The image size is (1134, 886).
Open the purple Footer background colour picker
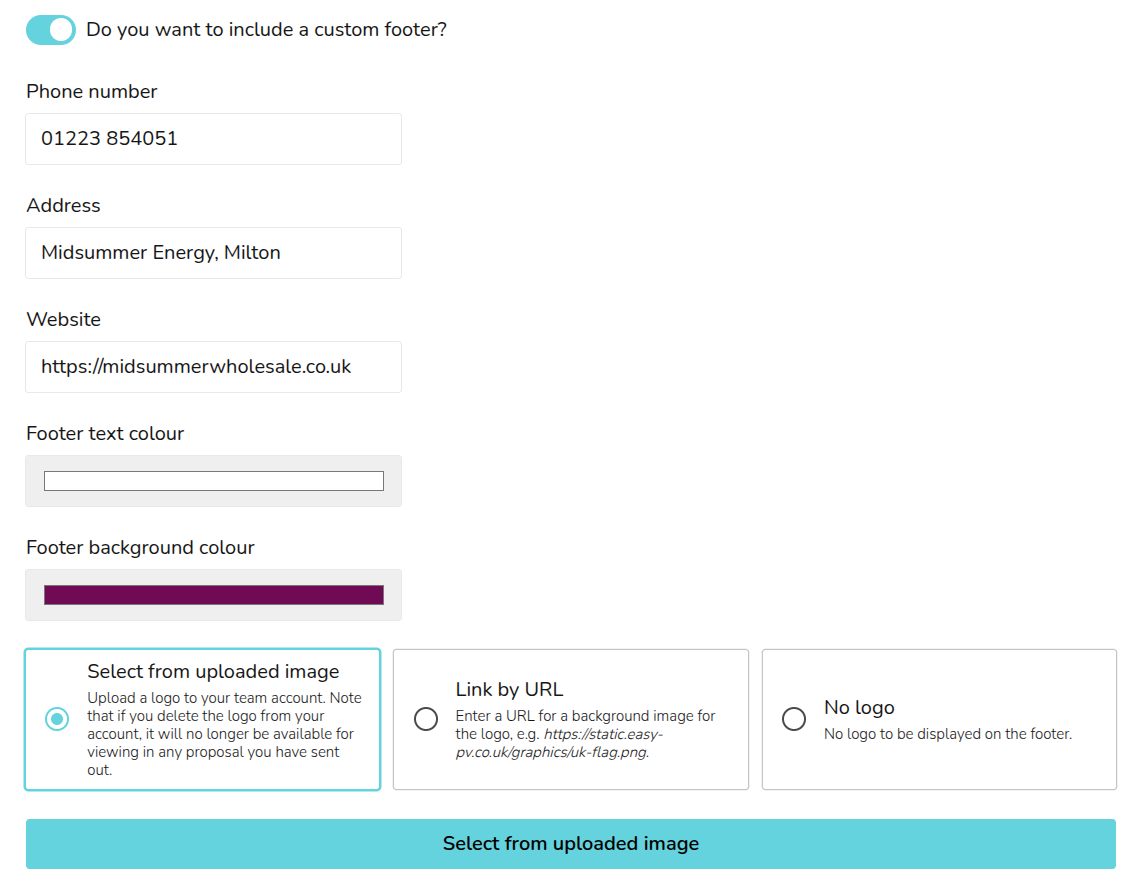pyautogui.click(x=213, y=595)
